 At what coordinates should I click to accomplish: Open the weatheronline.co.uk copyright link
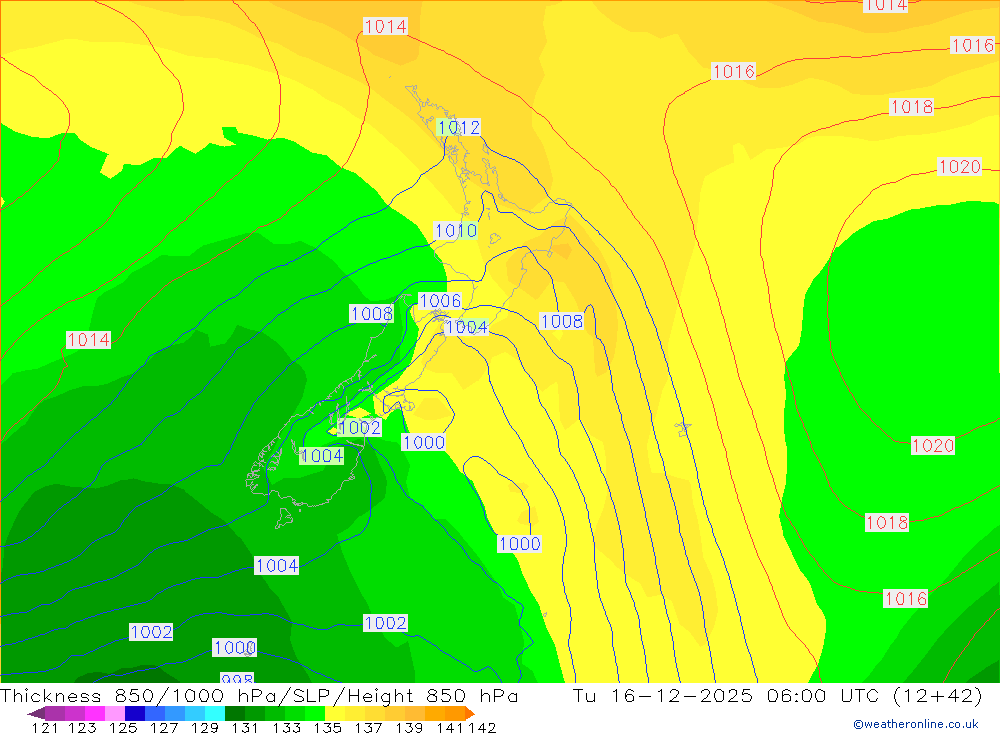point(915,724)
